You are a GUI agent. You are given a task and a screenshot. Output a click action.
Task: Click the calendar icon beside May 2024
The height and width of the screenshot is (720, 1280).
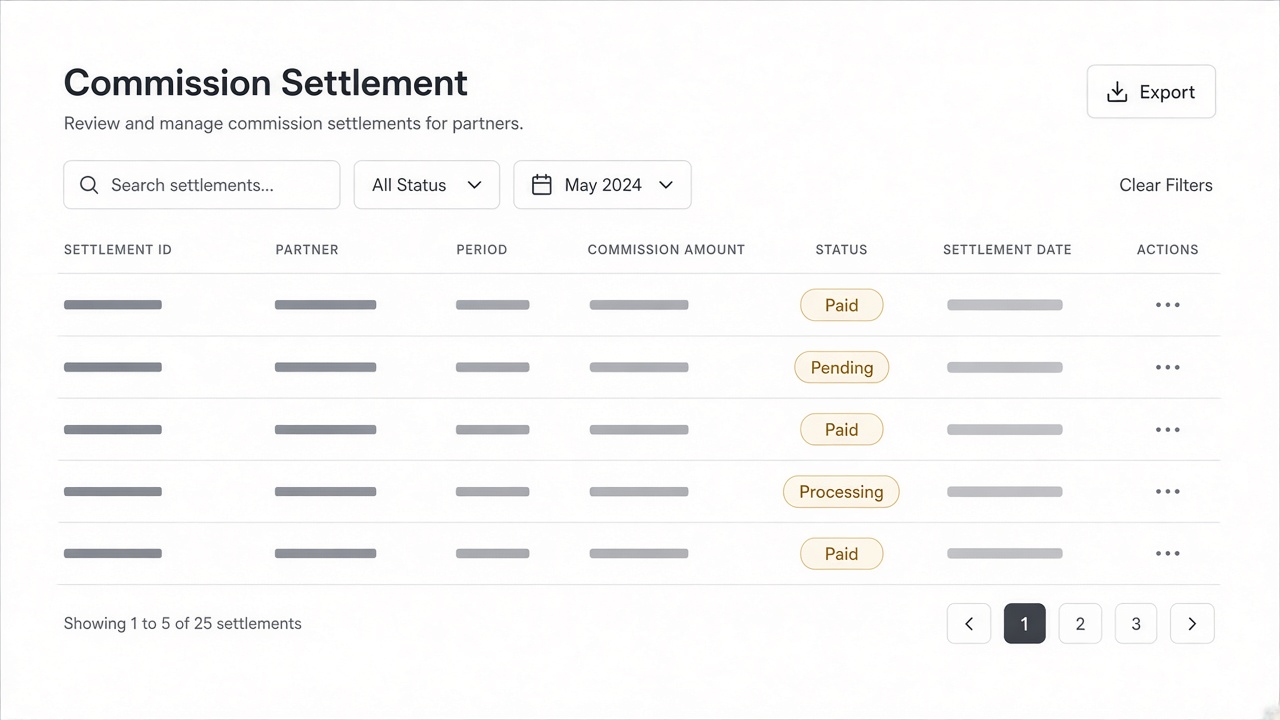542,185
